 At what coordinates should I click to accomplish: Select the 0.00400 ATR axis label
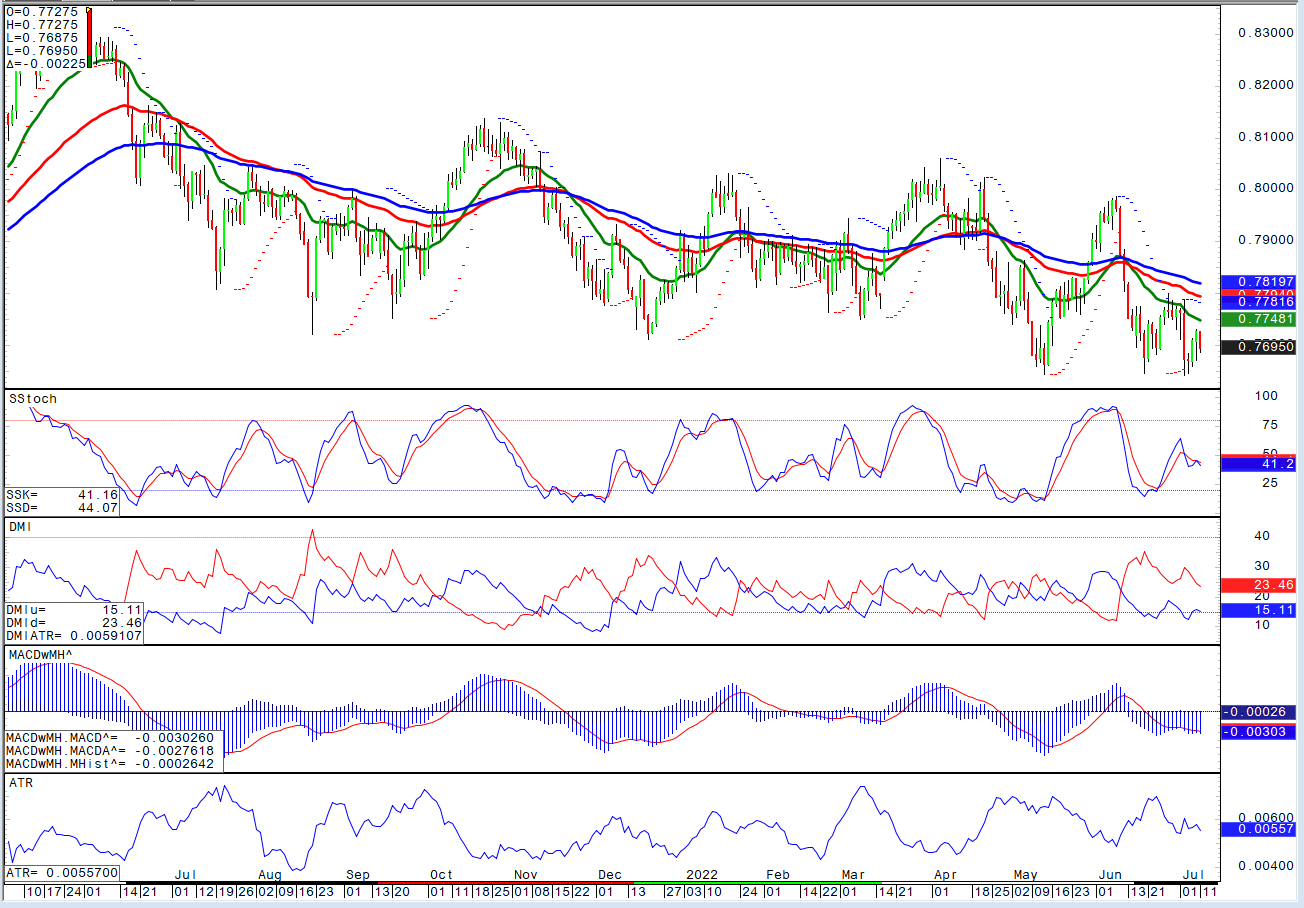point(1265,866)
